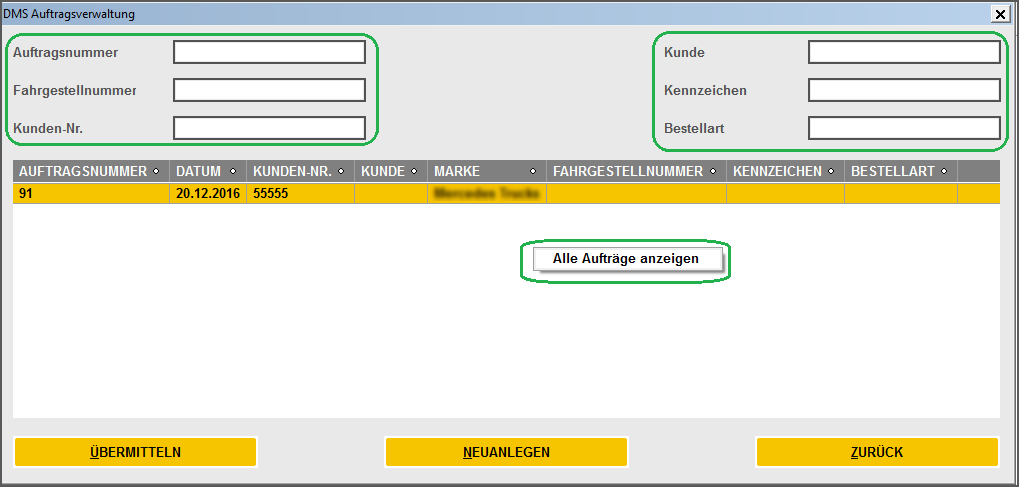
Task: Click sort dot in AUFTRAGSNUMMER header
Action: point(156,172)
